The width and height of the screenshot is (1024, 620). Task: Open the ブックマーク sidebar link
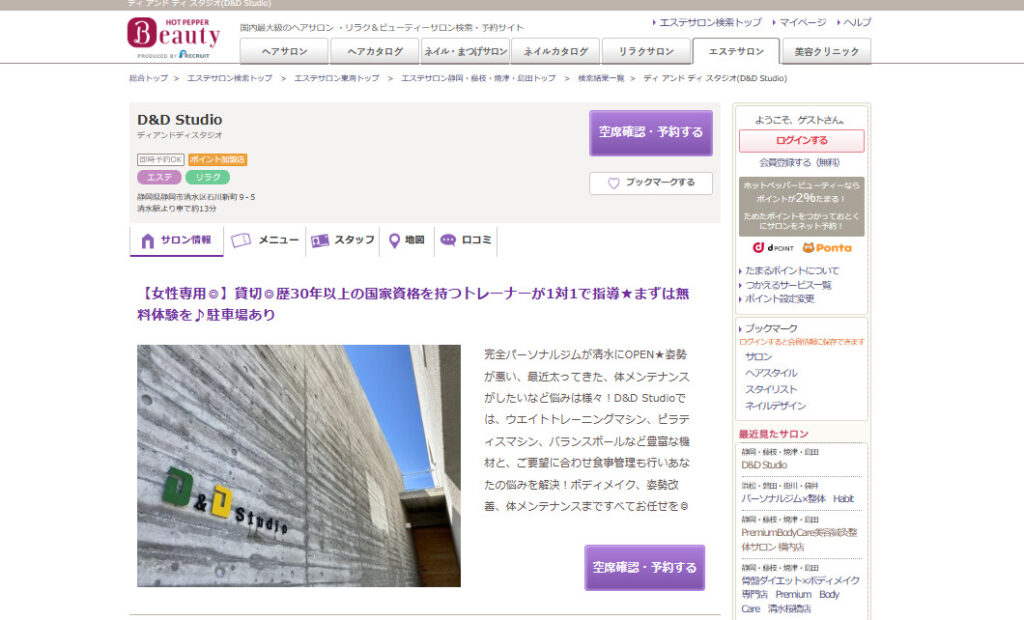tap(771, 329)
